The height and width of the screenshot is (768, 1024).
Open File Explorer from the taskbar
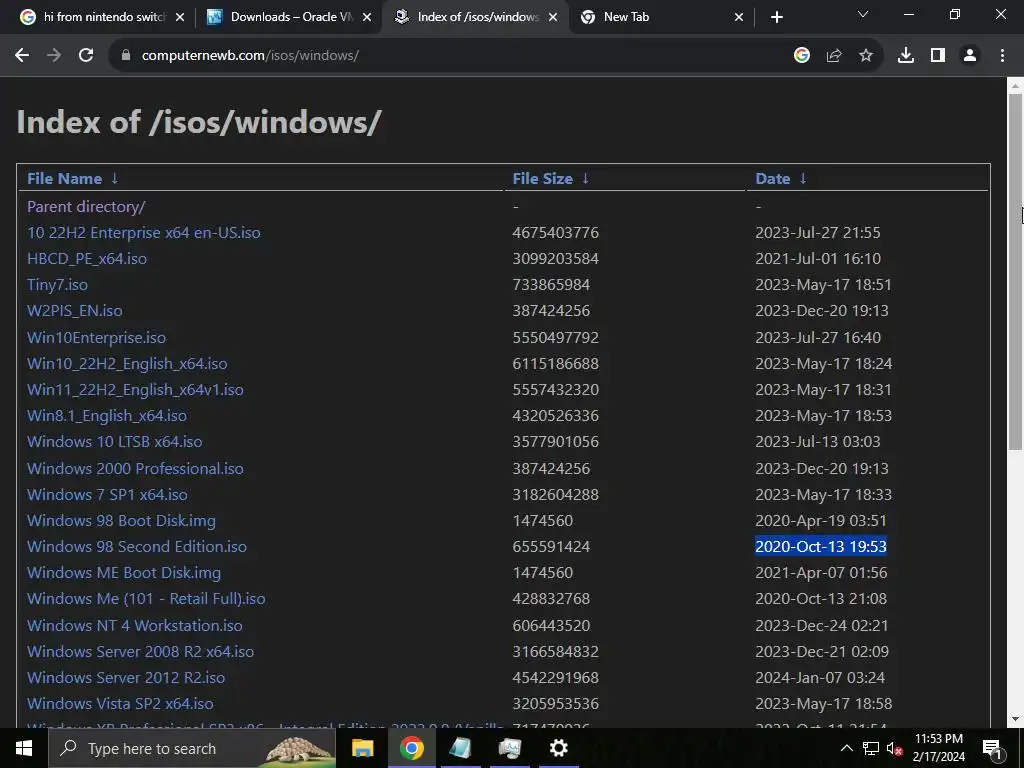[x=362, y=748]
